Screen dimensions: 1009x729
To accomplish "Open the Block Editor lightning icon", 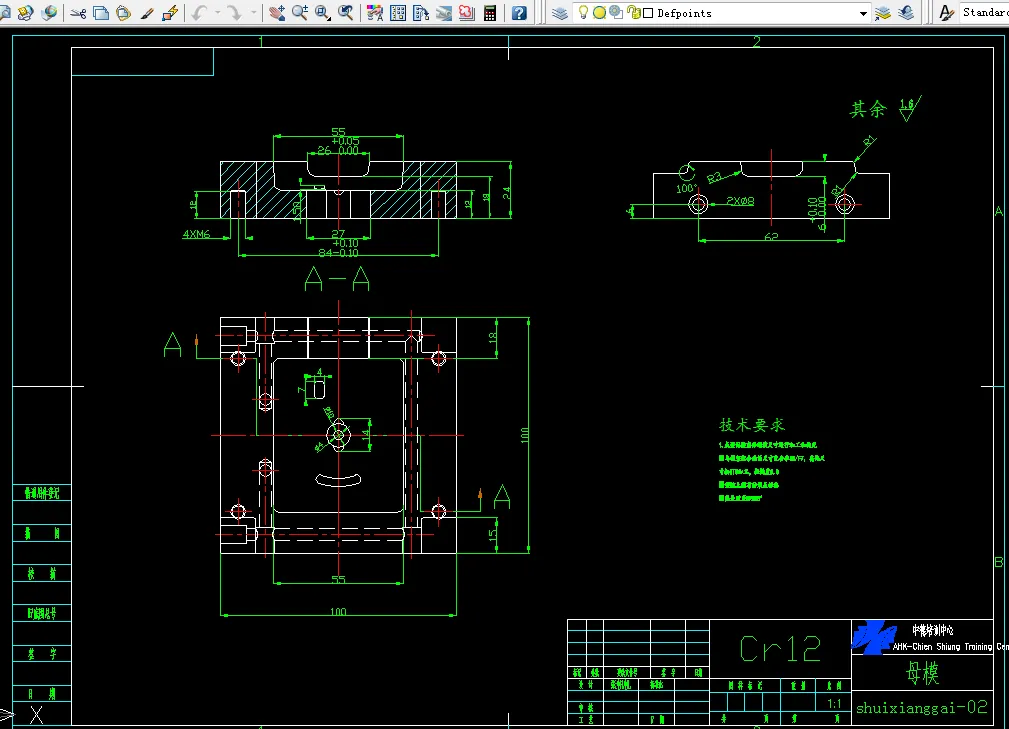I will (x=170, y=12).
